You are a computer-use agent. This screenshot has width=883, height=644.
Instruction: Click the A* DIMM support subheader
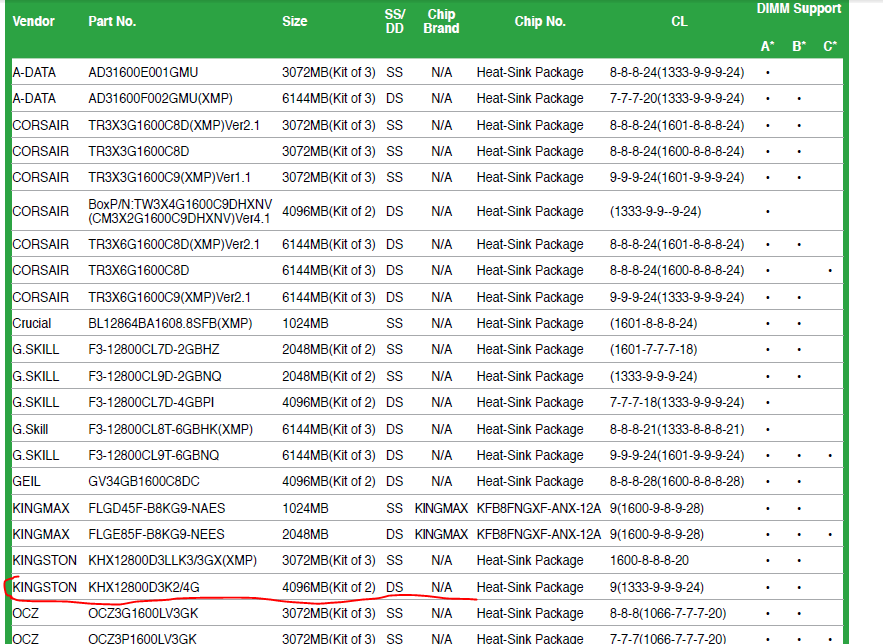tap(768, 46)
